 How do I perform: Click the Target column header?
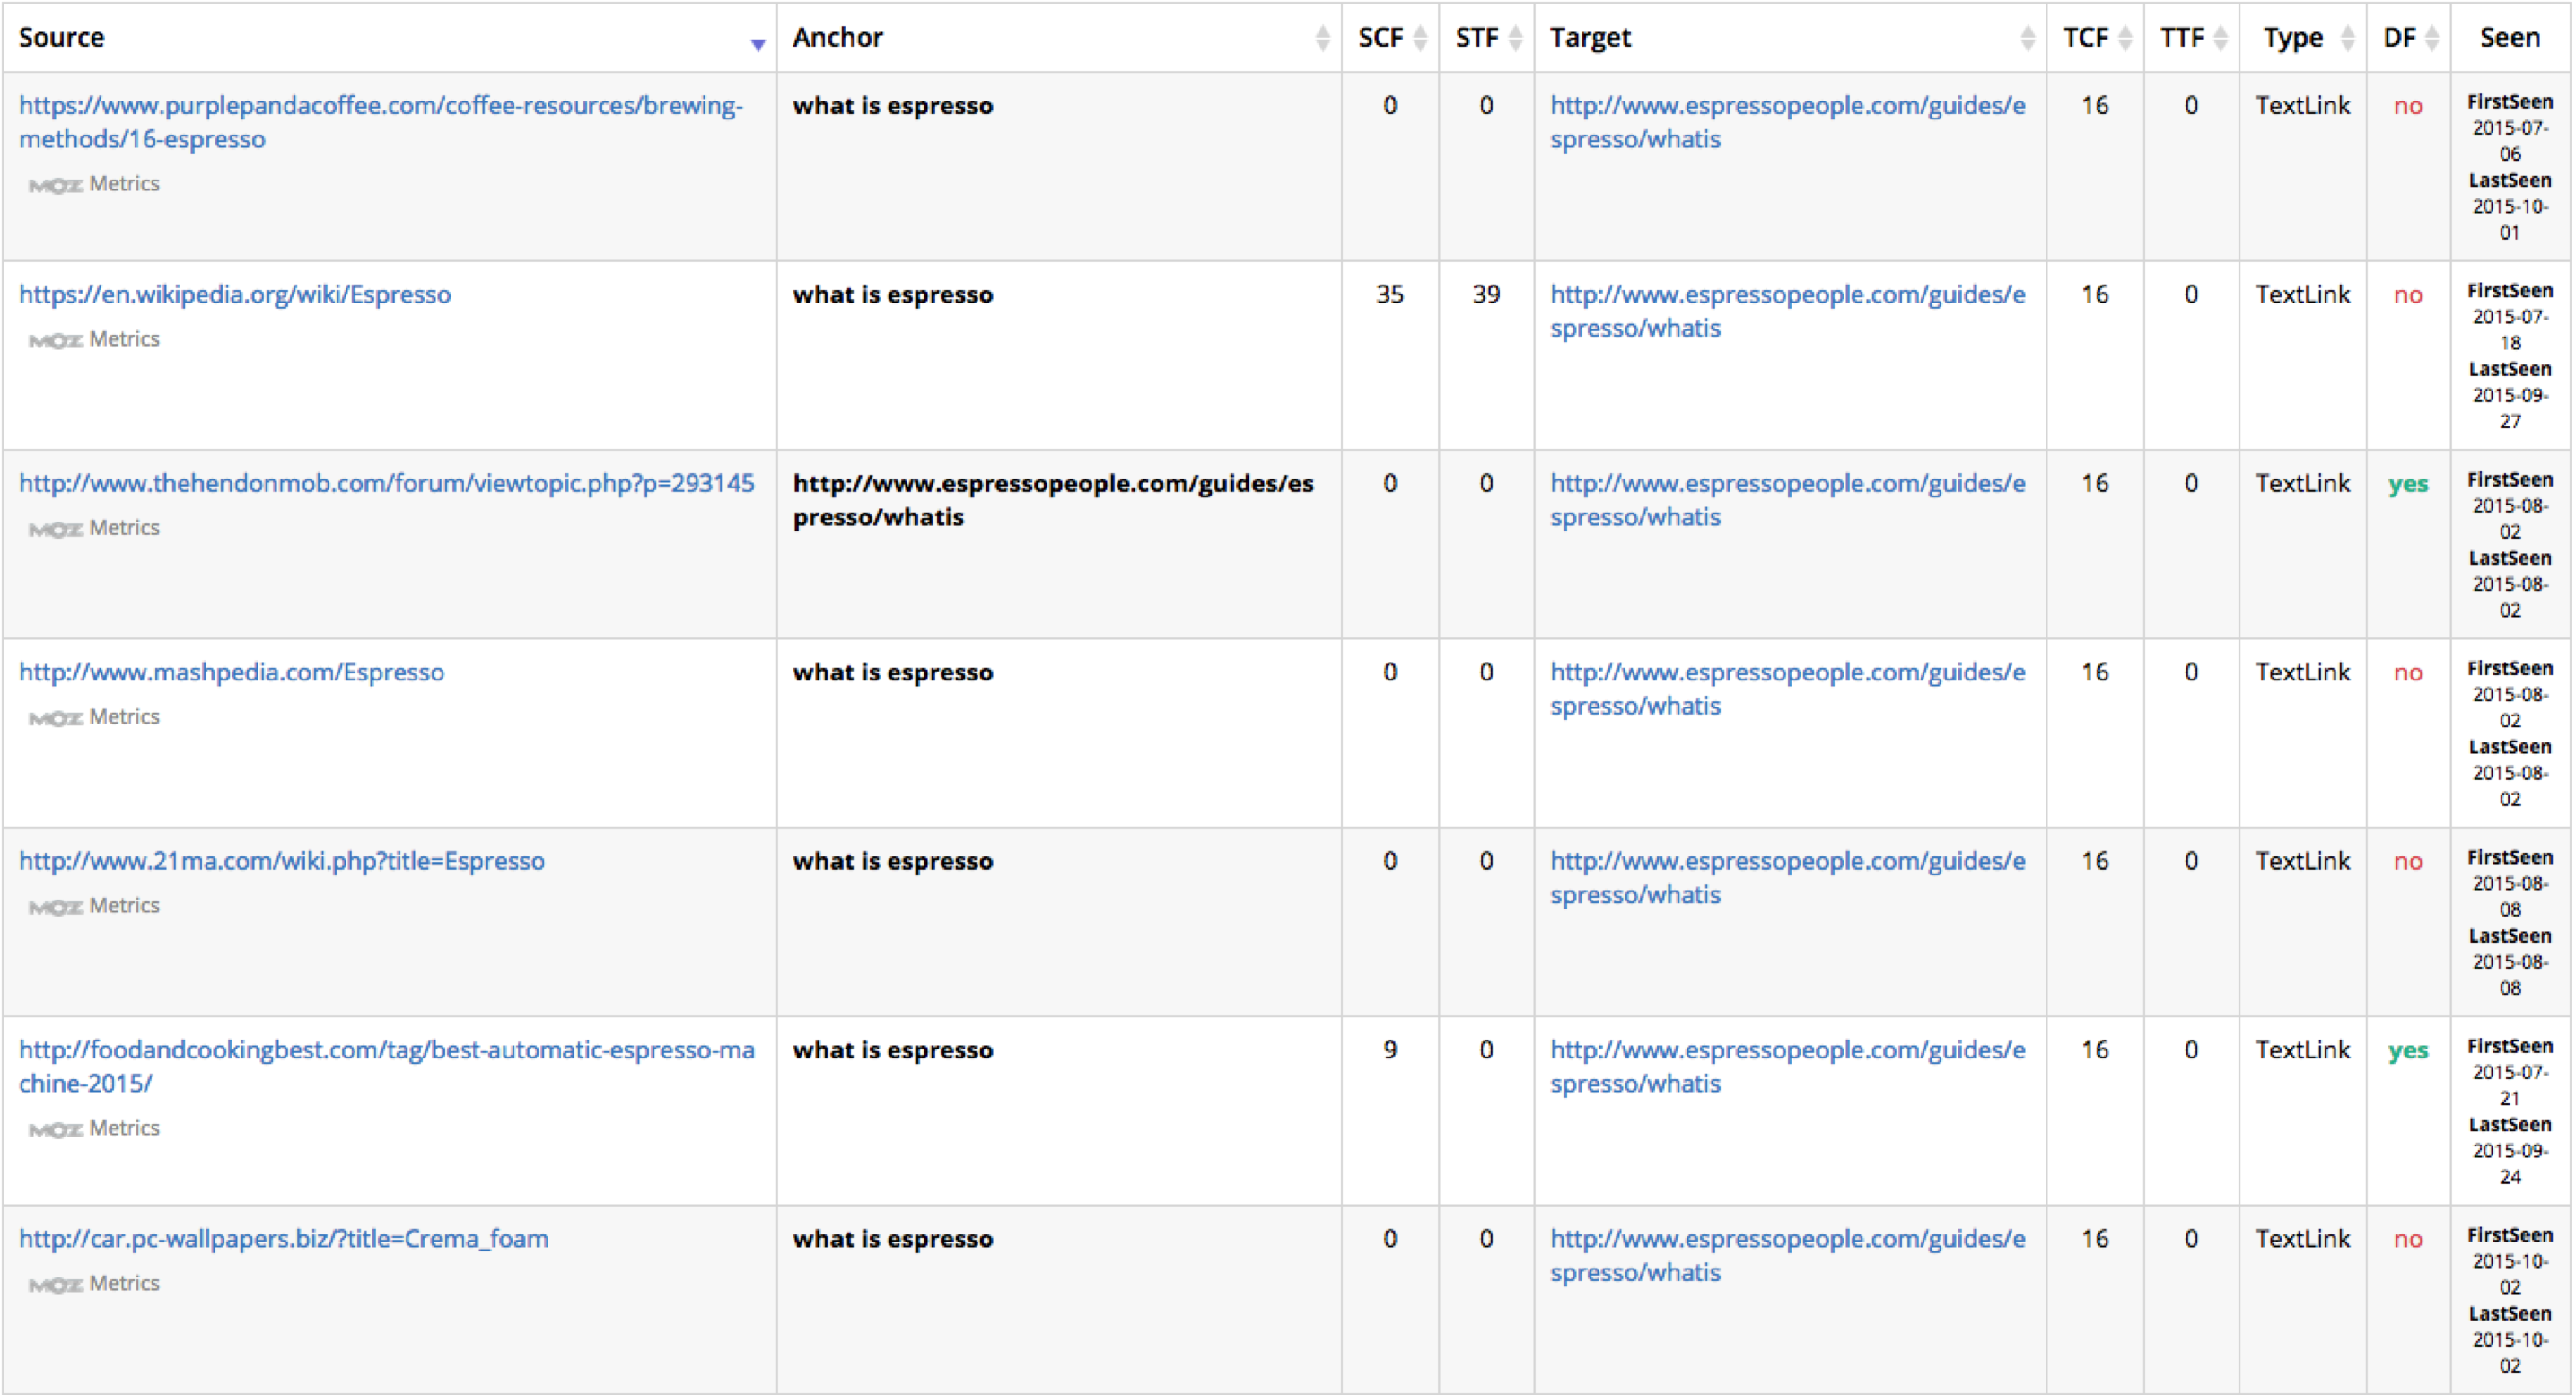tap(1790, 37)
